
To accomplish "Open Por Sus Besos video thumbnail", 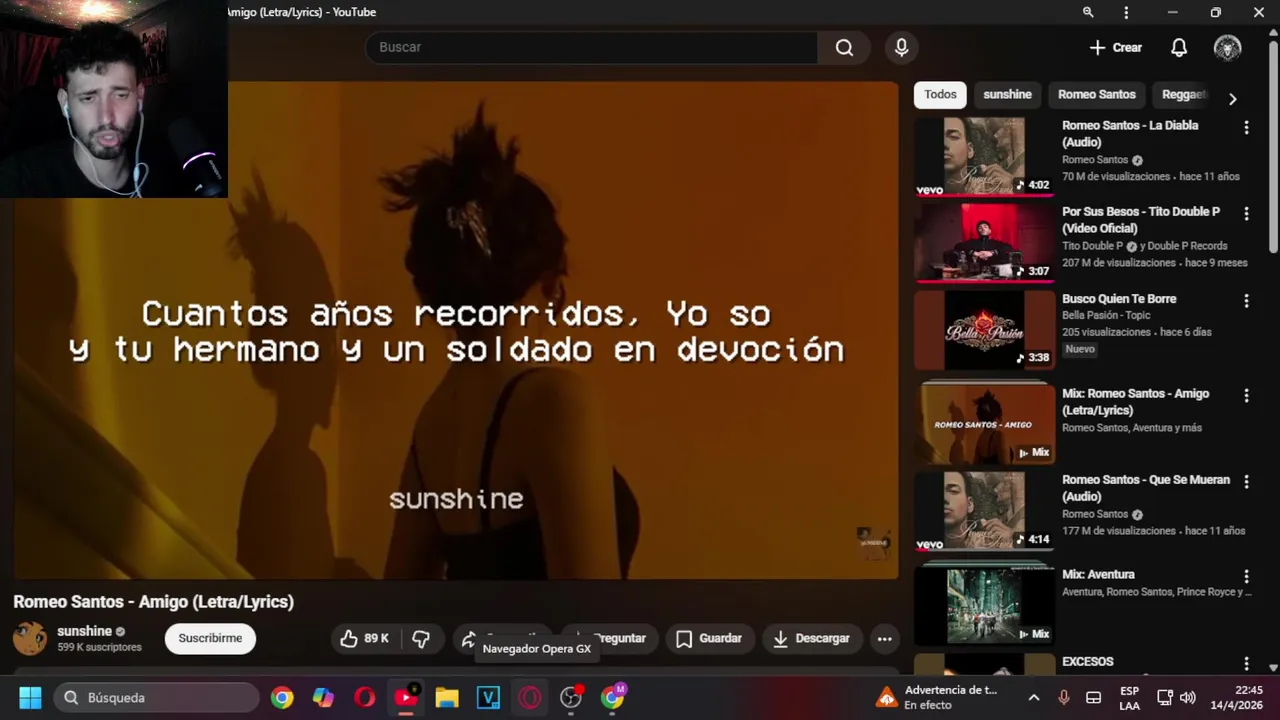I will tap(984, 242).
